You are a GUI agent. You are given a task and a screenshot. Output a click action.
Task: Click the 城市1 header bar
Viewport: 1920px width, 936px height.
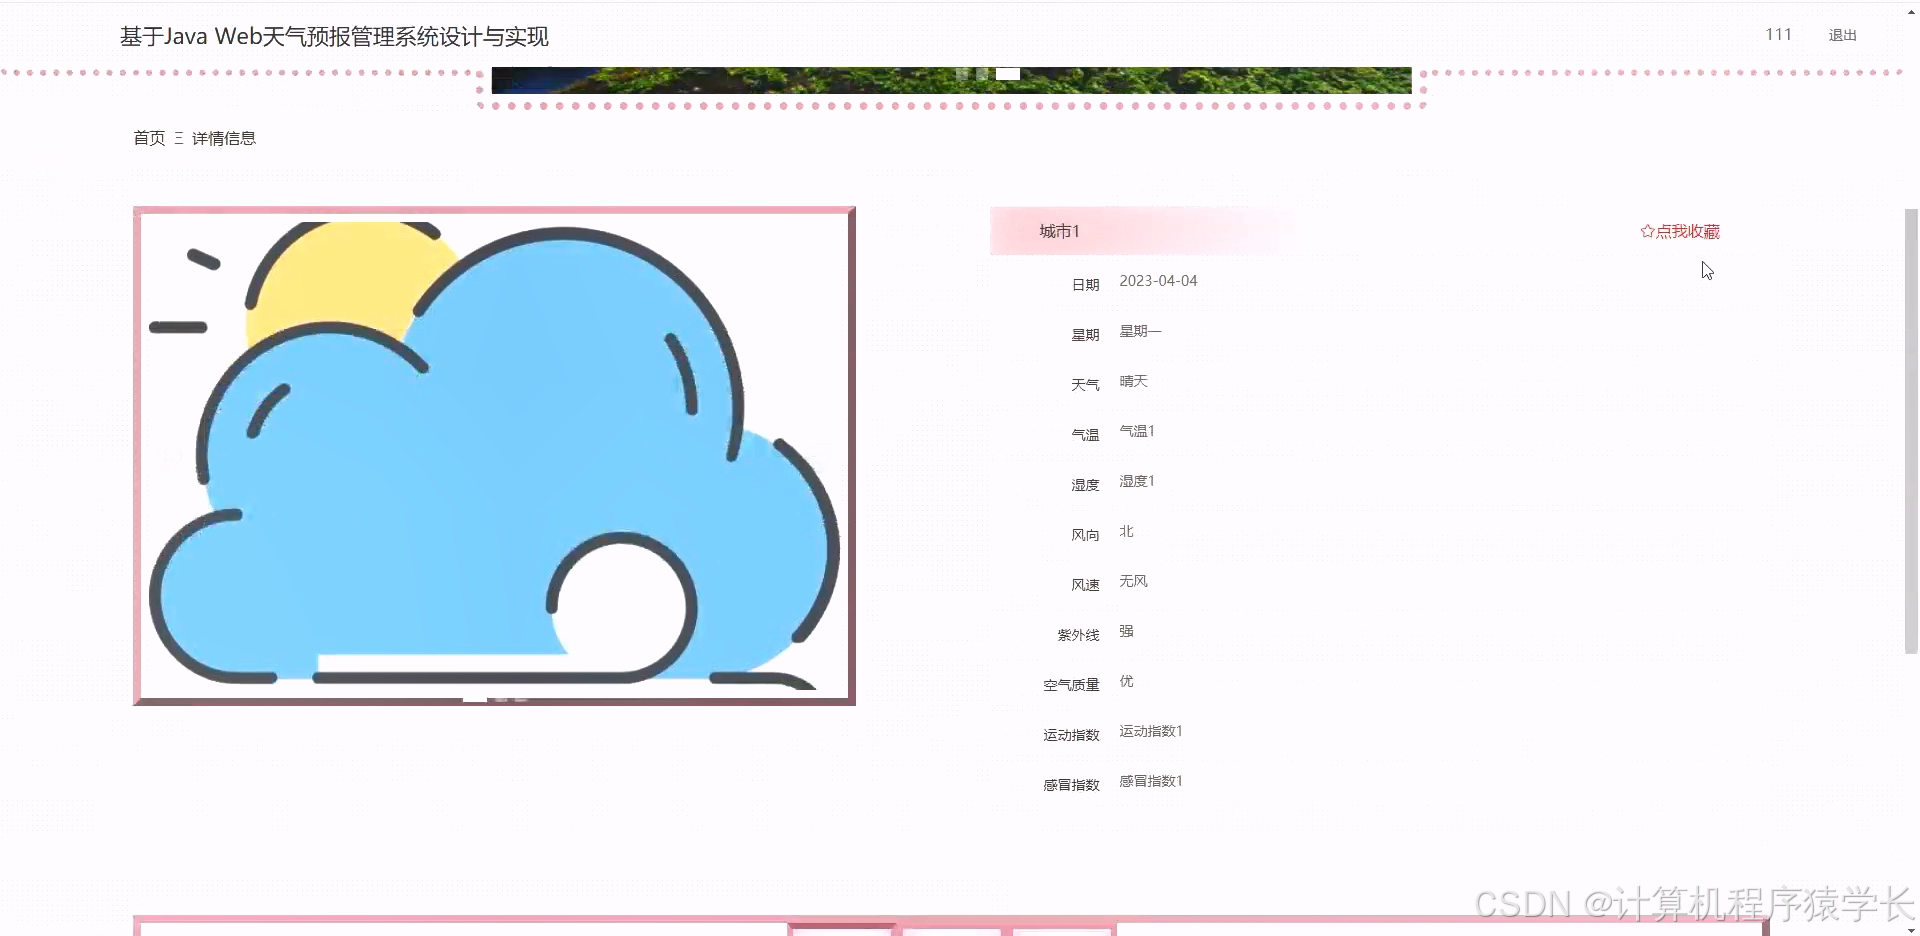point(1140,230)
